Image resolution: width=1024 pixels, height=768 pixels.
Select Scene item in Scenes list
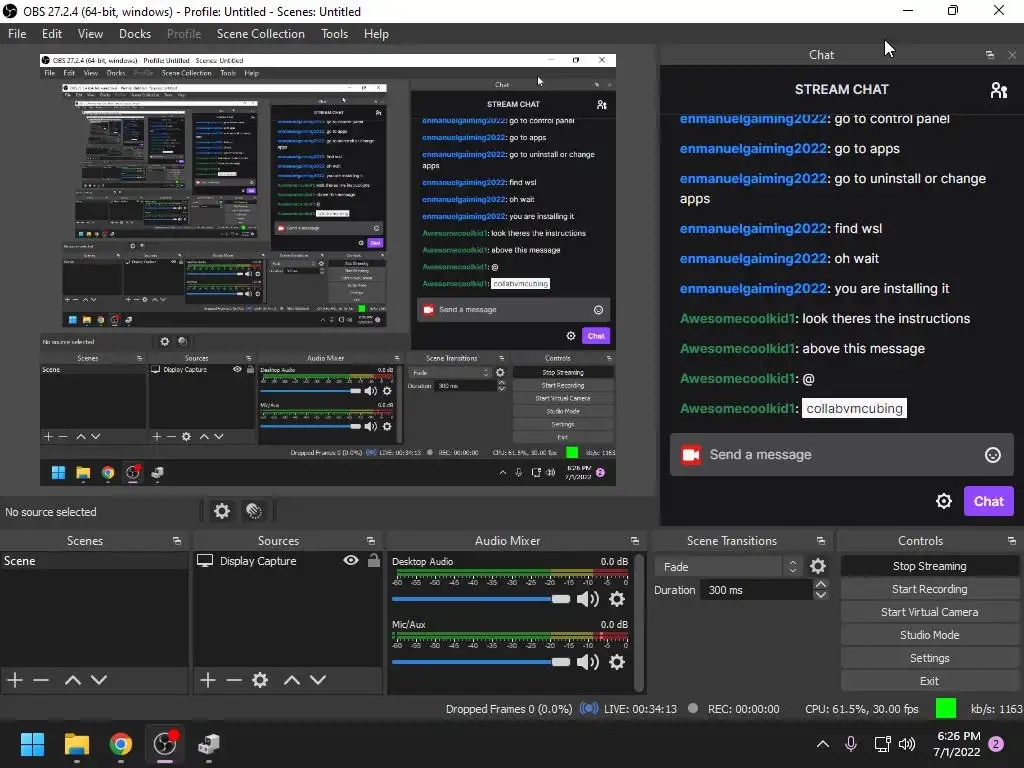[x=93, y=560]
